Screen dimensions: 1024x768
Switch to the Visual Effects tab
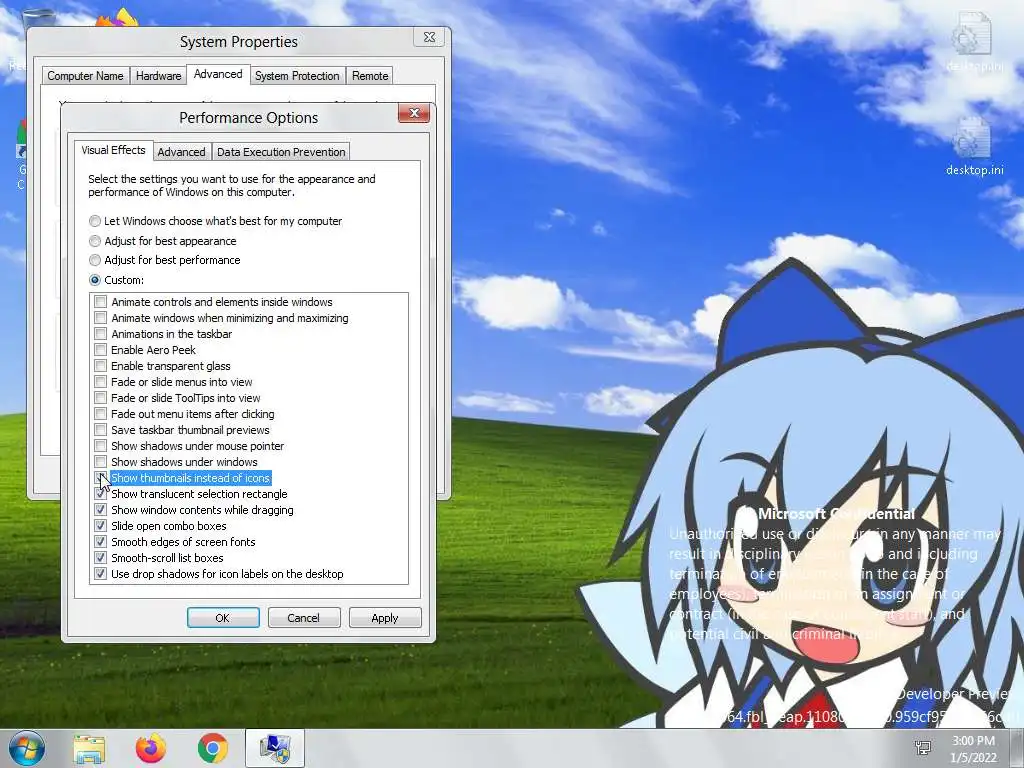point(114,150)
